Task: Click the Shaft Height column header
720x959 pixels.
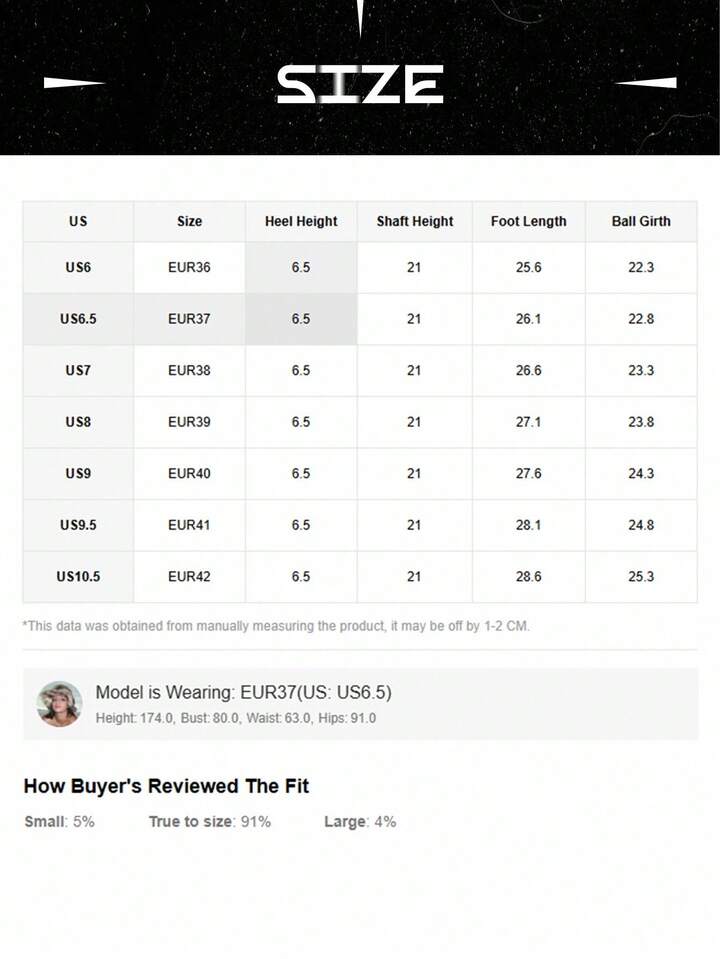Action: pos(415,221)
